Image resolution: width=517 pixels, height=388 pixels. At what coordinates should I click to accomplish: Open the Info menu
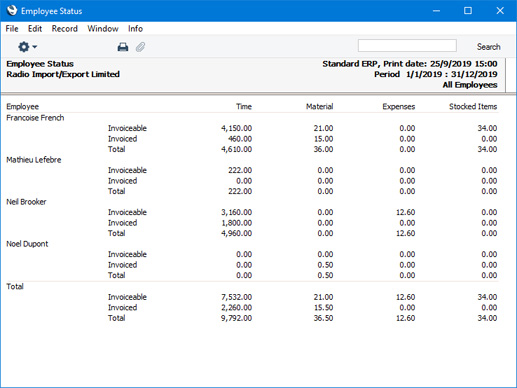(x=135, y=29)
